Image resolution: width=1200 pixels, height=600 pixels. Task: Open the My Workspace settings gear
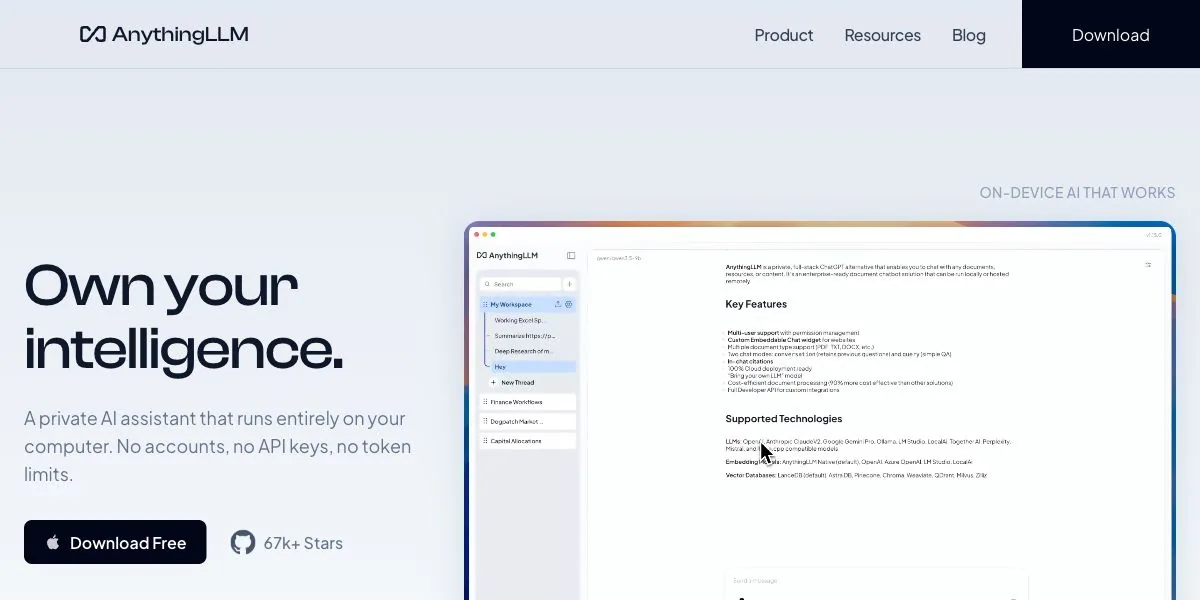[x=569, y=304]
